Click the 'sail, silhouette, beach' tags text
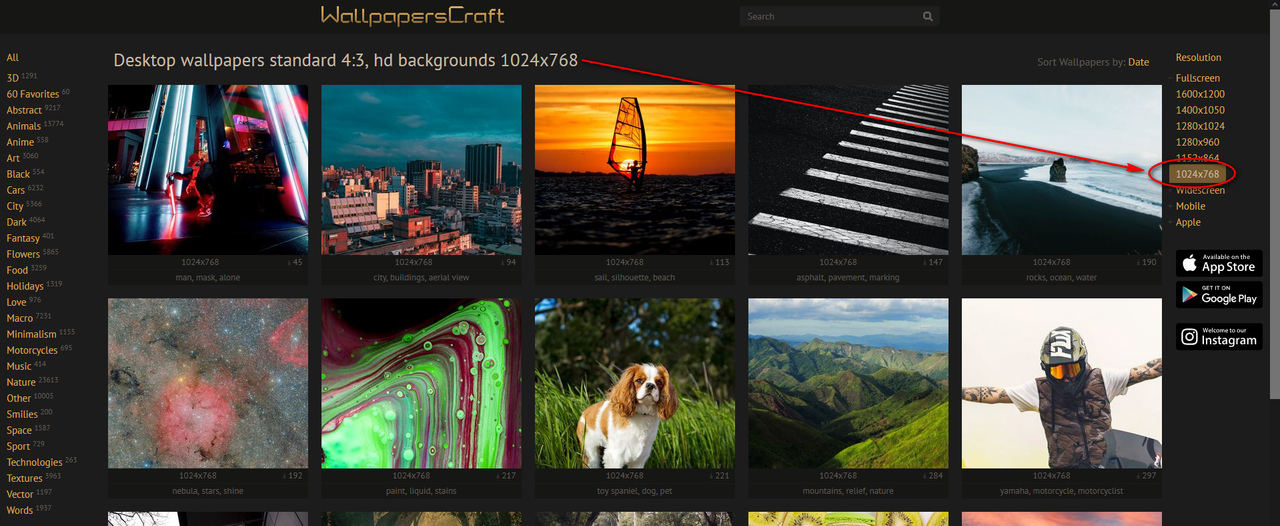This screenshot has height=526, width=1280. click(635, 277)
